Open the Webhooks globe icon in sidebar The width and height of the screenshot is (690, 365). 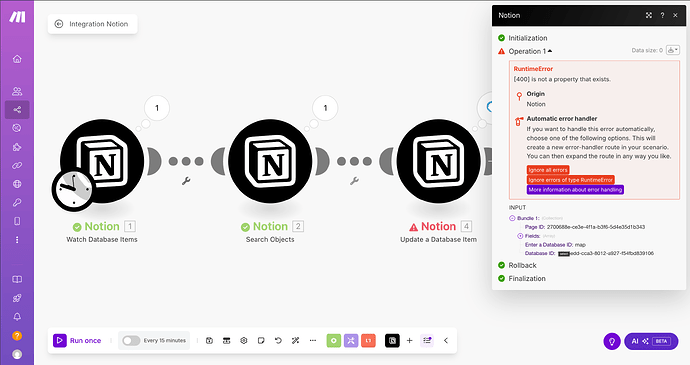click(x=17, y=184)
